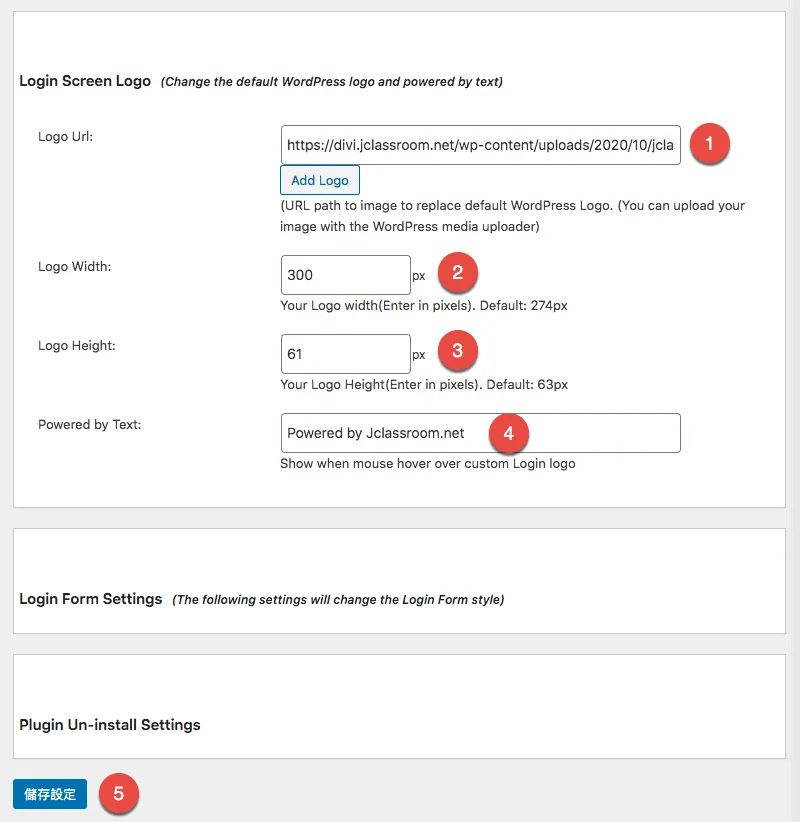
Task: Click the "Logo Width:" label
Action: tap(74, 267)
